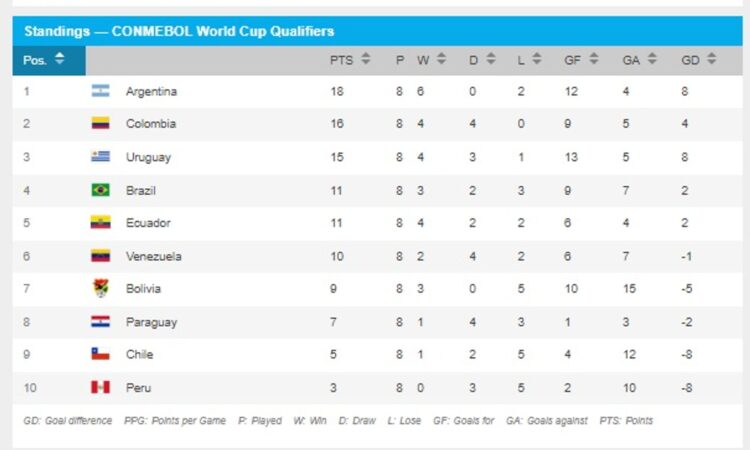Click the Standings CONMEBOL World Cup Qualifiers title

tap(179, 31)
